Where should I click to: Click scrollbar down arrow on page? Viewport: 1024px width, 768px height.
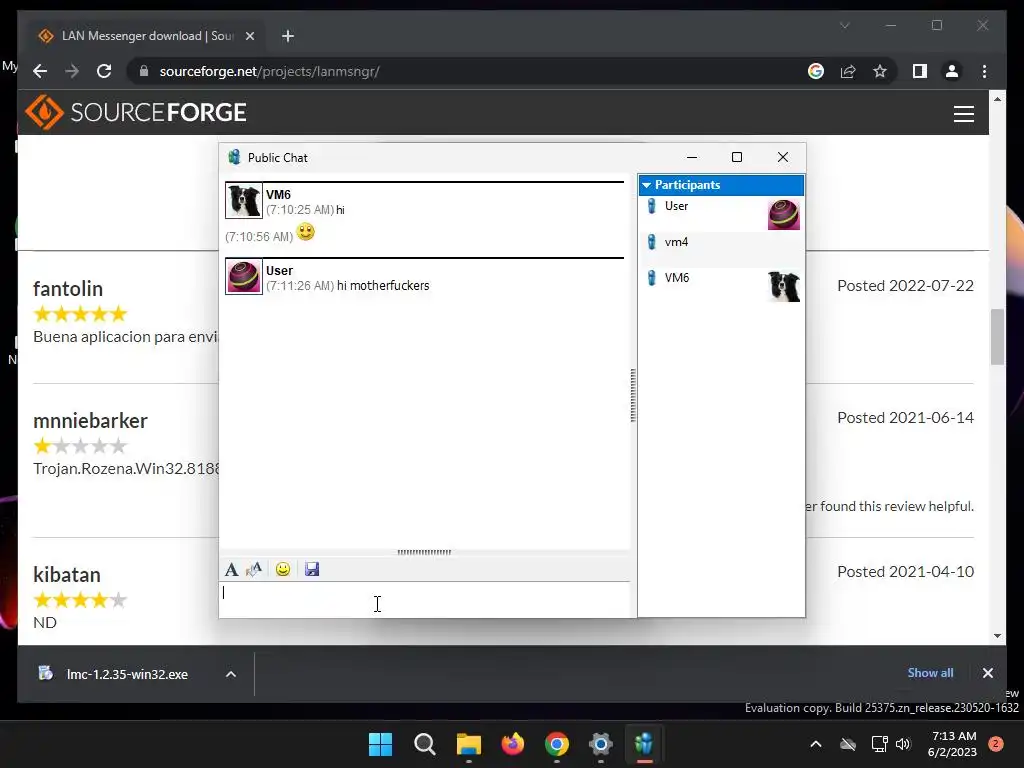coord(997,635)
